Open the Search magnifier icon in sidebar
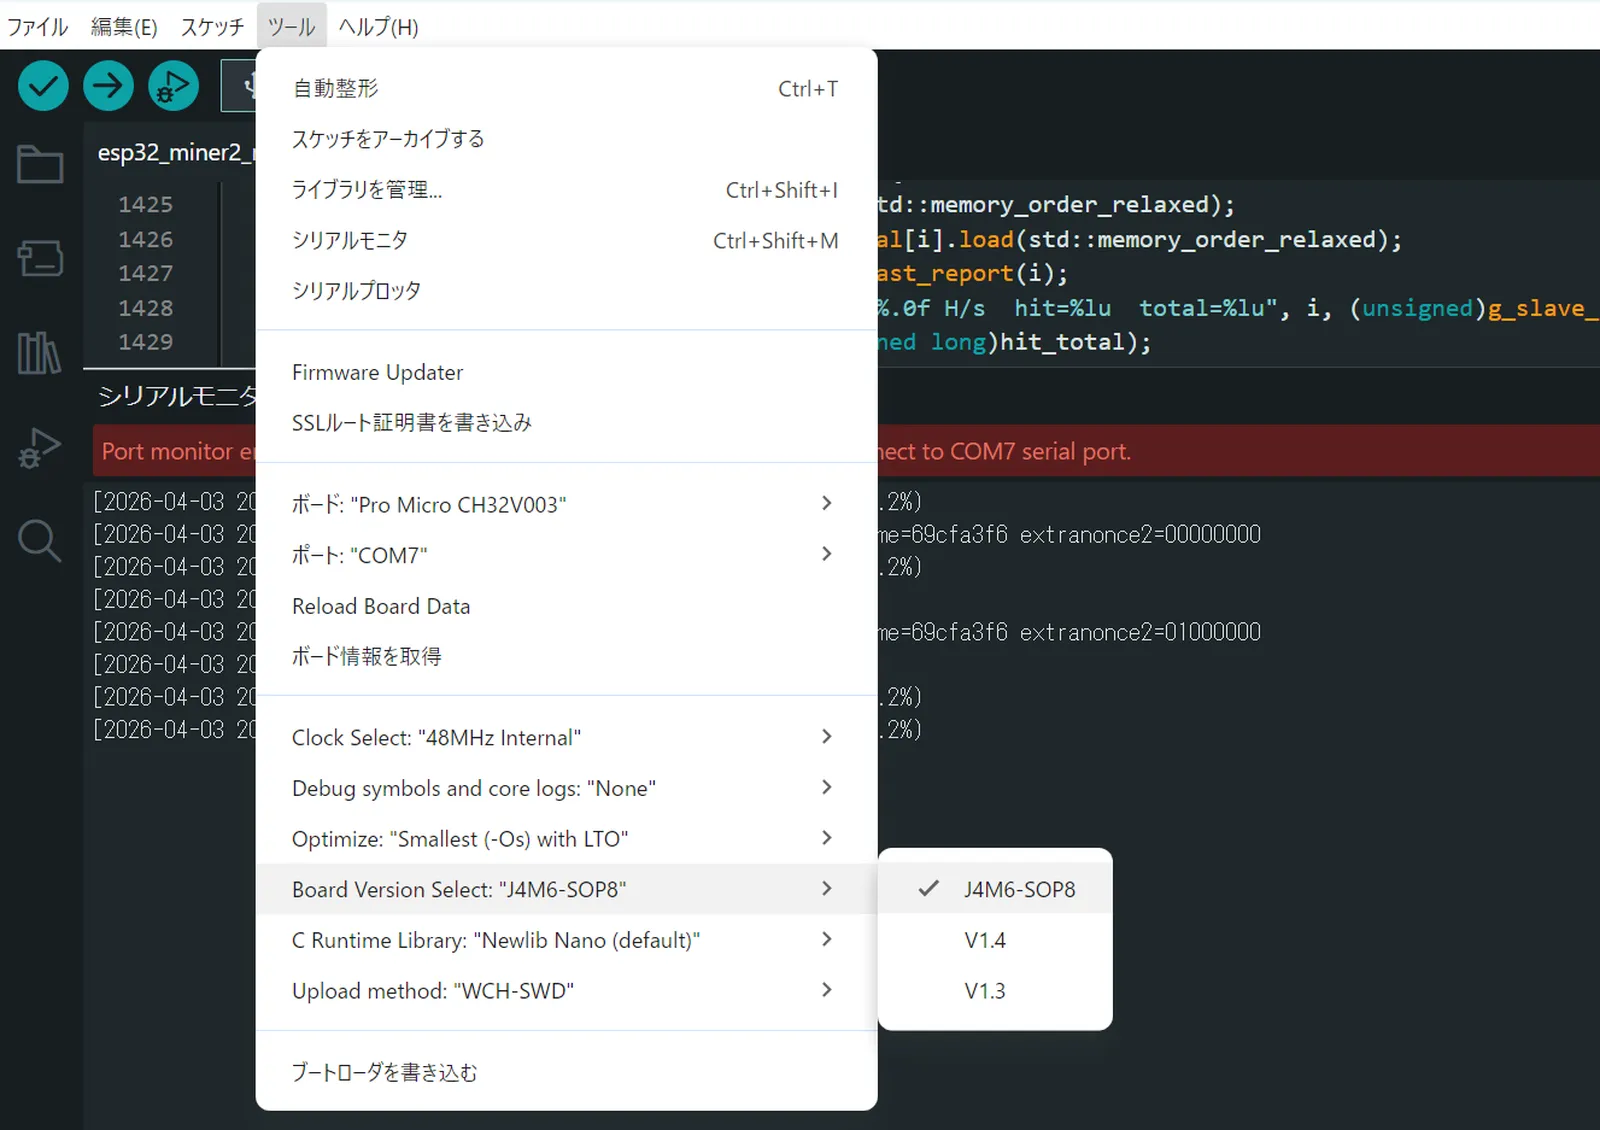The image size is (1600, 1130). point(40,541)
